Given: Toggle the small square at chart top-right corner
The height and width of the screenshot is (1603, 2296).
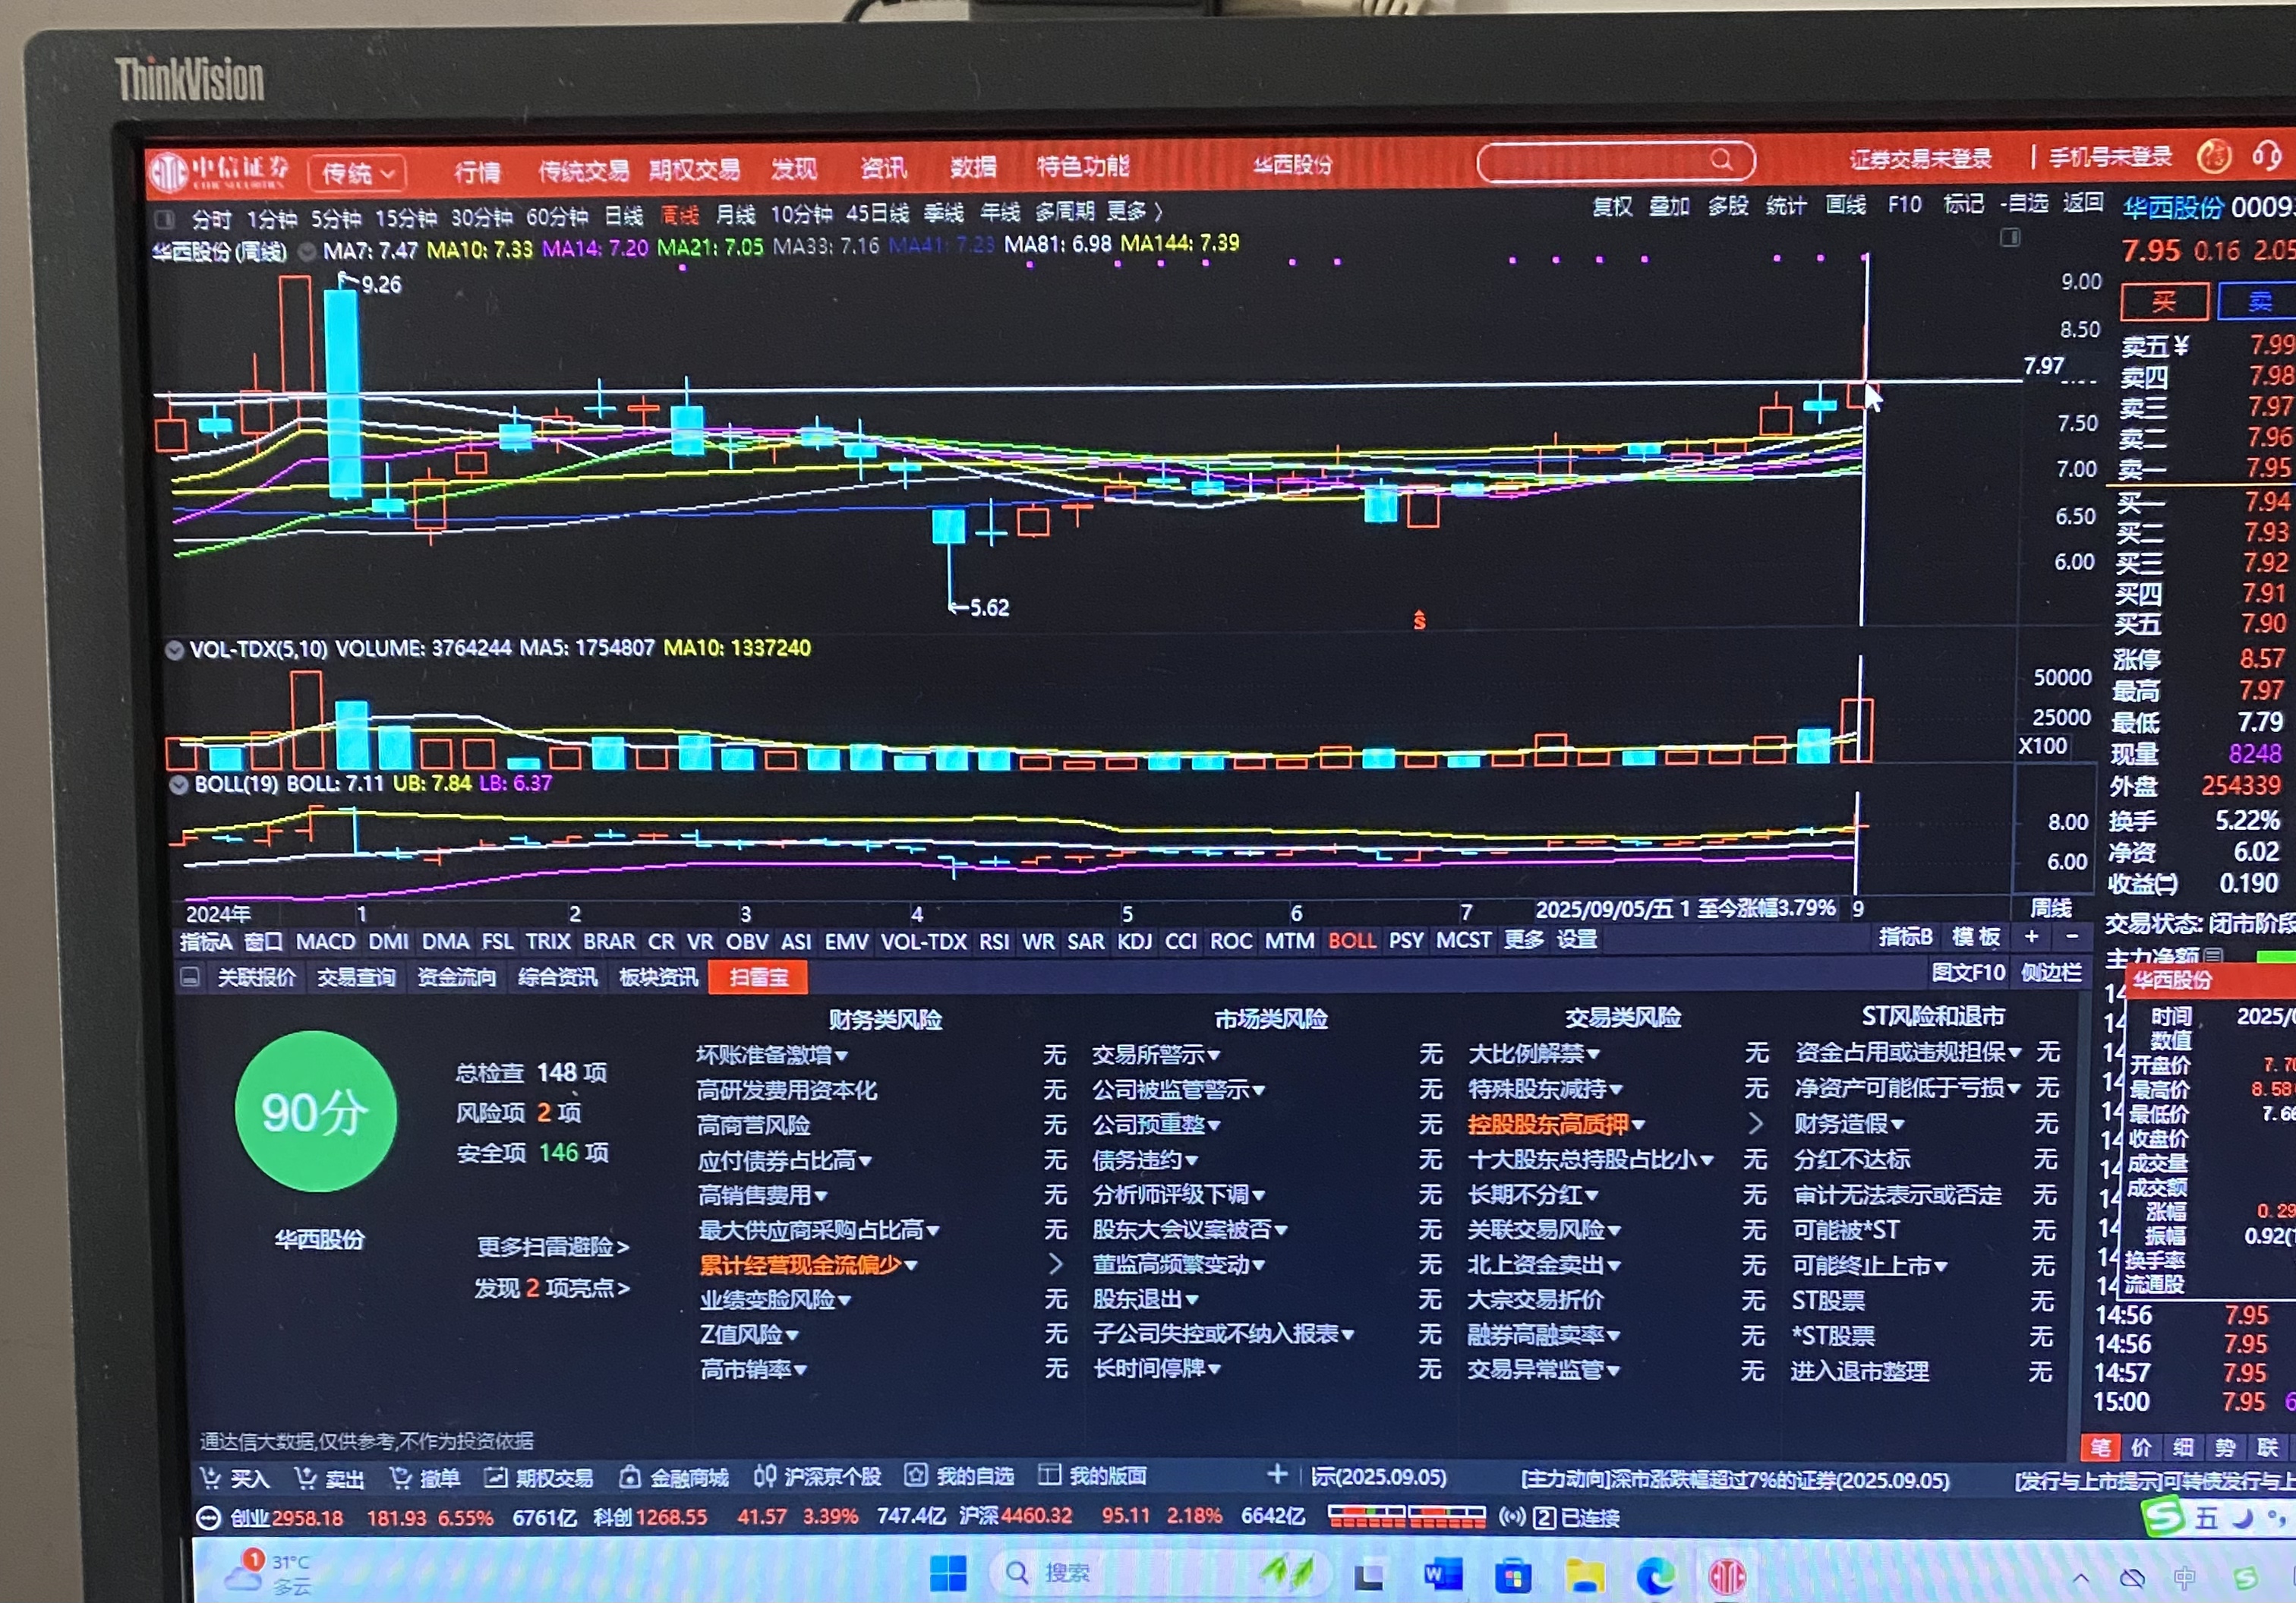Looking at the screenshot, I should tap(2010, 238).
